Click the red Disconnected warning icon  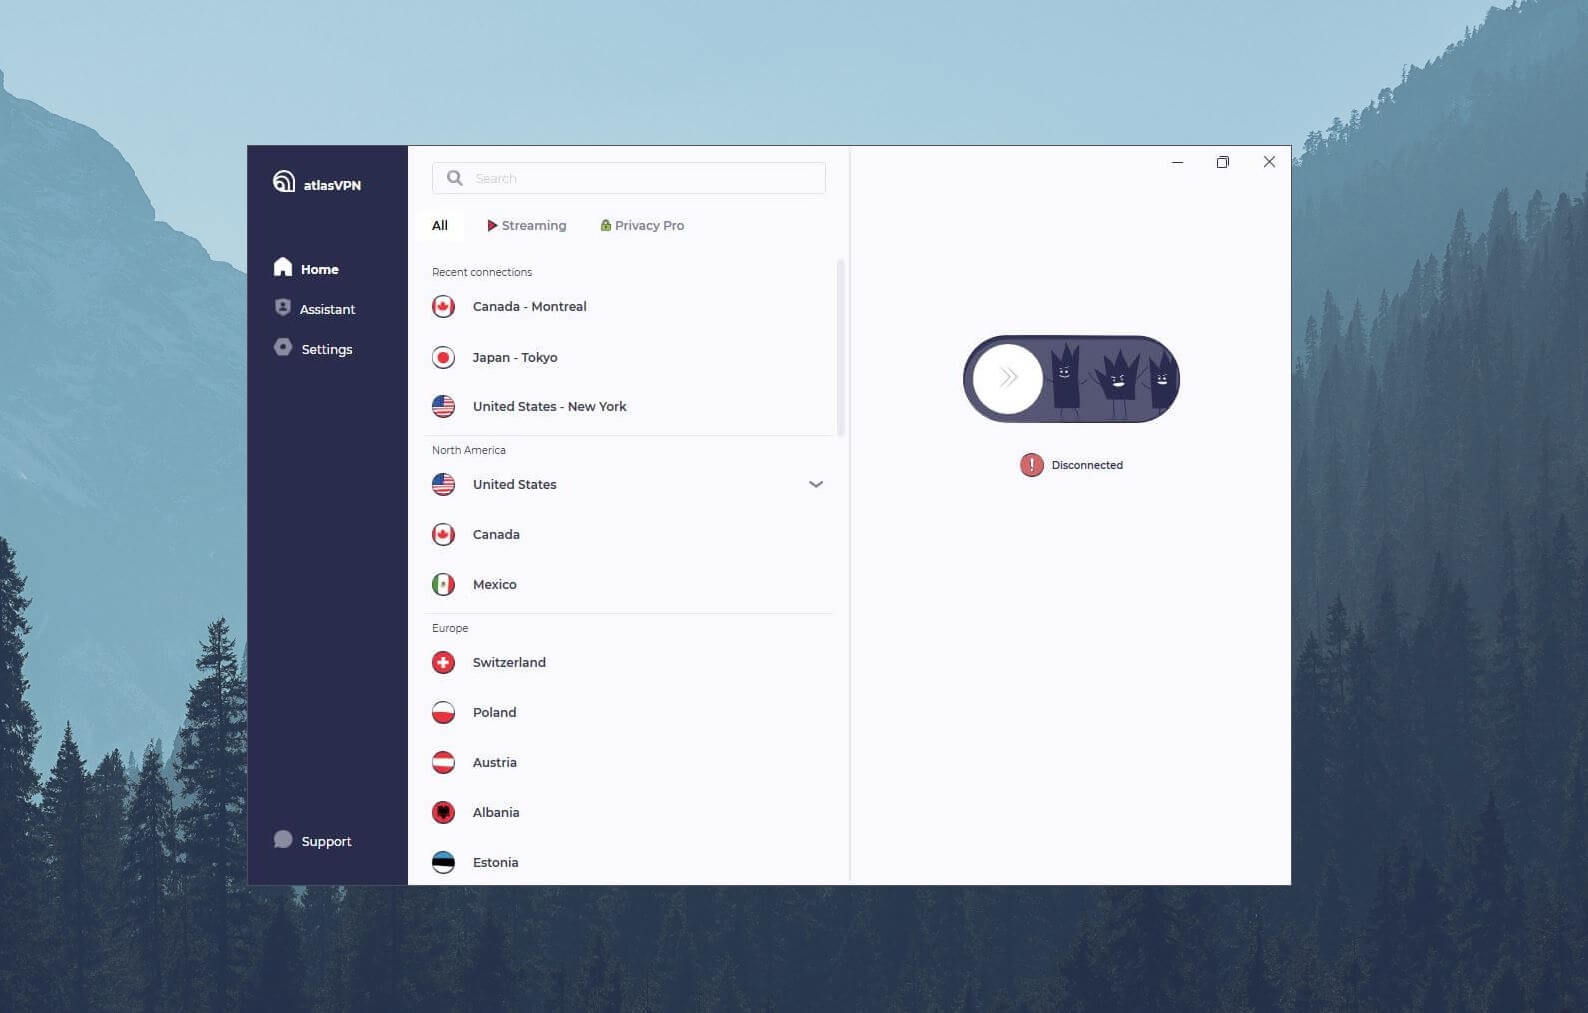1031,465
